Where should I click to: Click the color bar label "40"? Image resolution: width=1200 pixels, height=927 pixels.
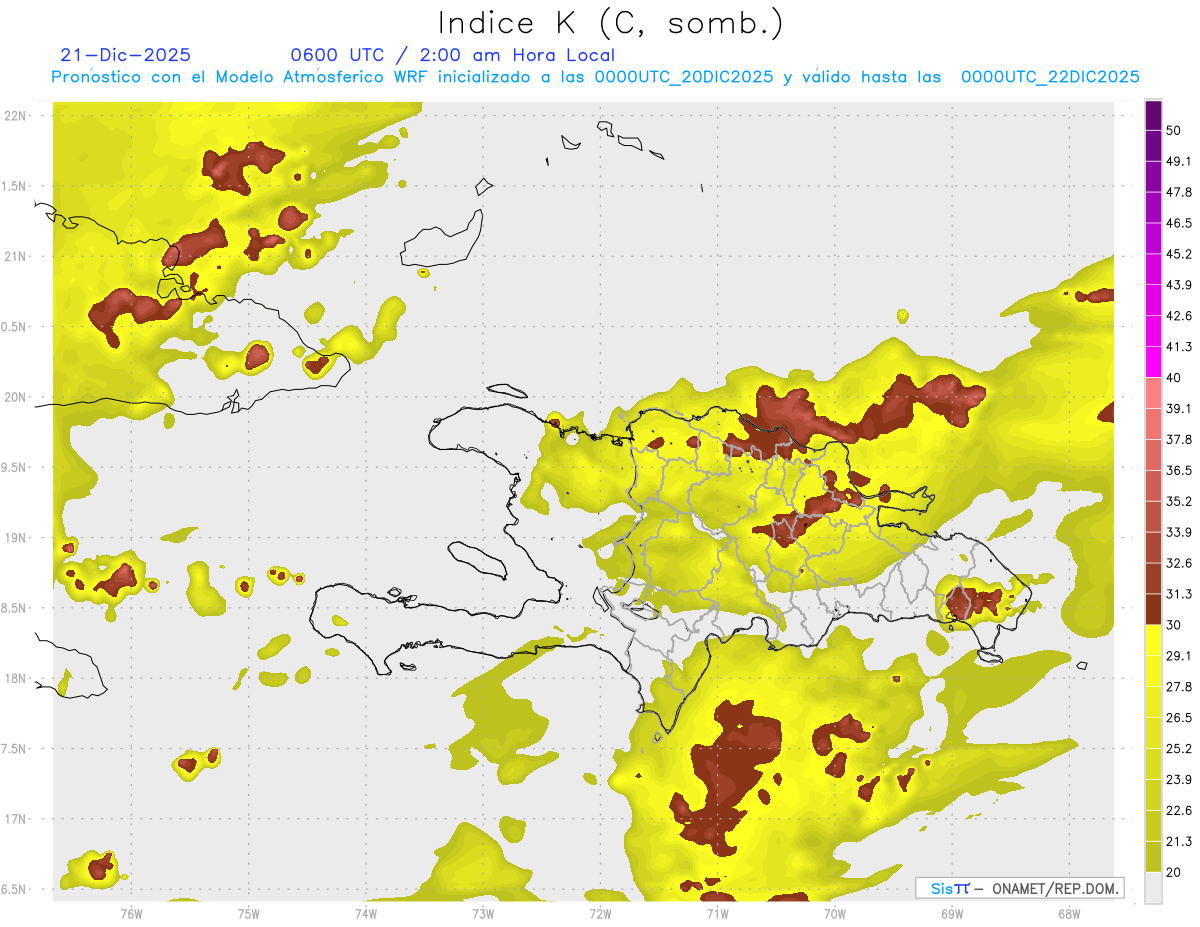1174,378
